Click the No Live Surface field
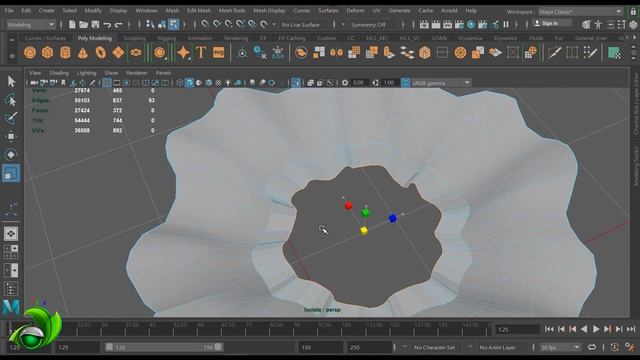 pos(301,25)
